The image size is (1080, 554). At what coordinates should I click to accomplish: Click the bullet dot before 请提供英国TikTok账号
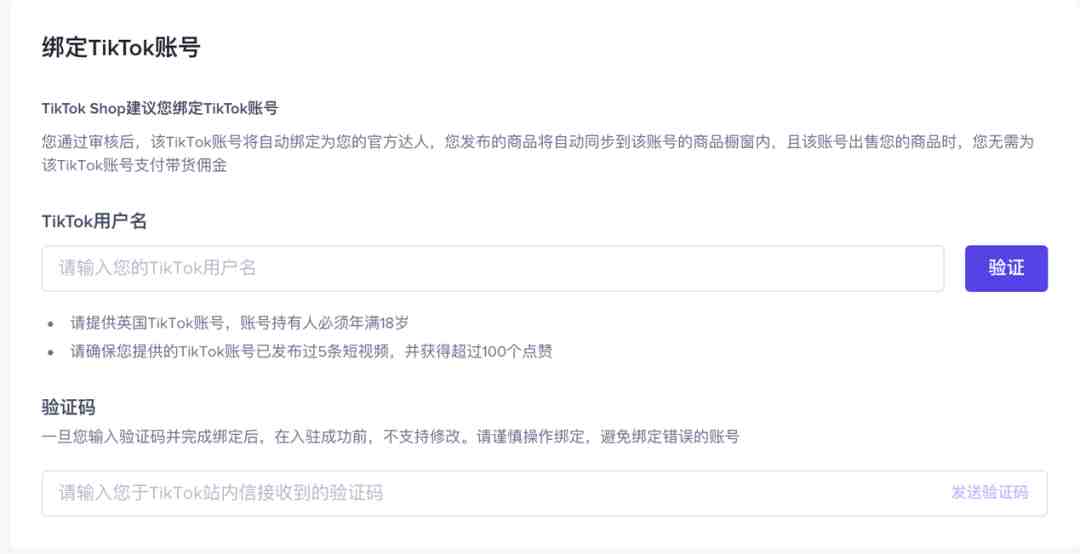tap(50, 322)
